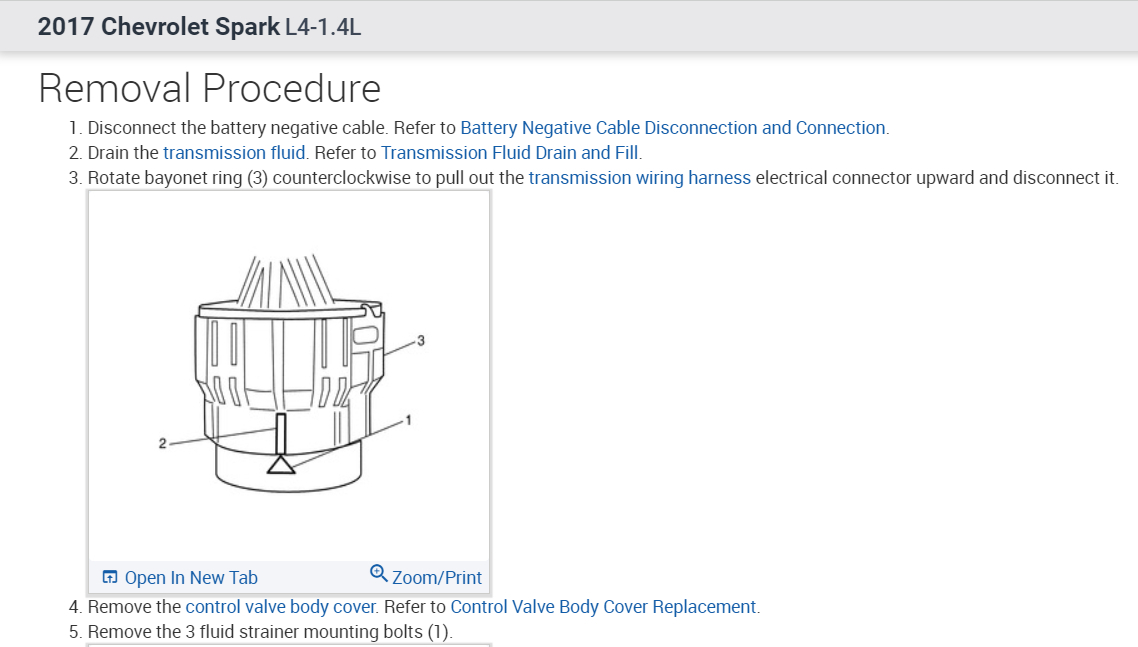Open the Battery Negative Cable Disconnection and Connection link
Image resolution: width=1138 pixels, height=647 pixels.
(x=673, y=128)
